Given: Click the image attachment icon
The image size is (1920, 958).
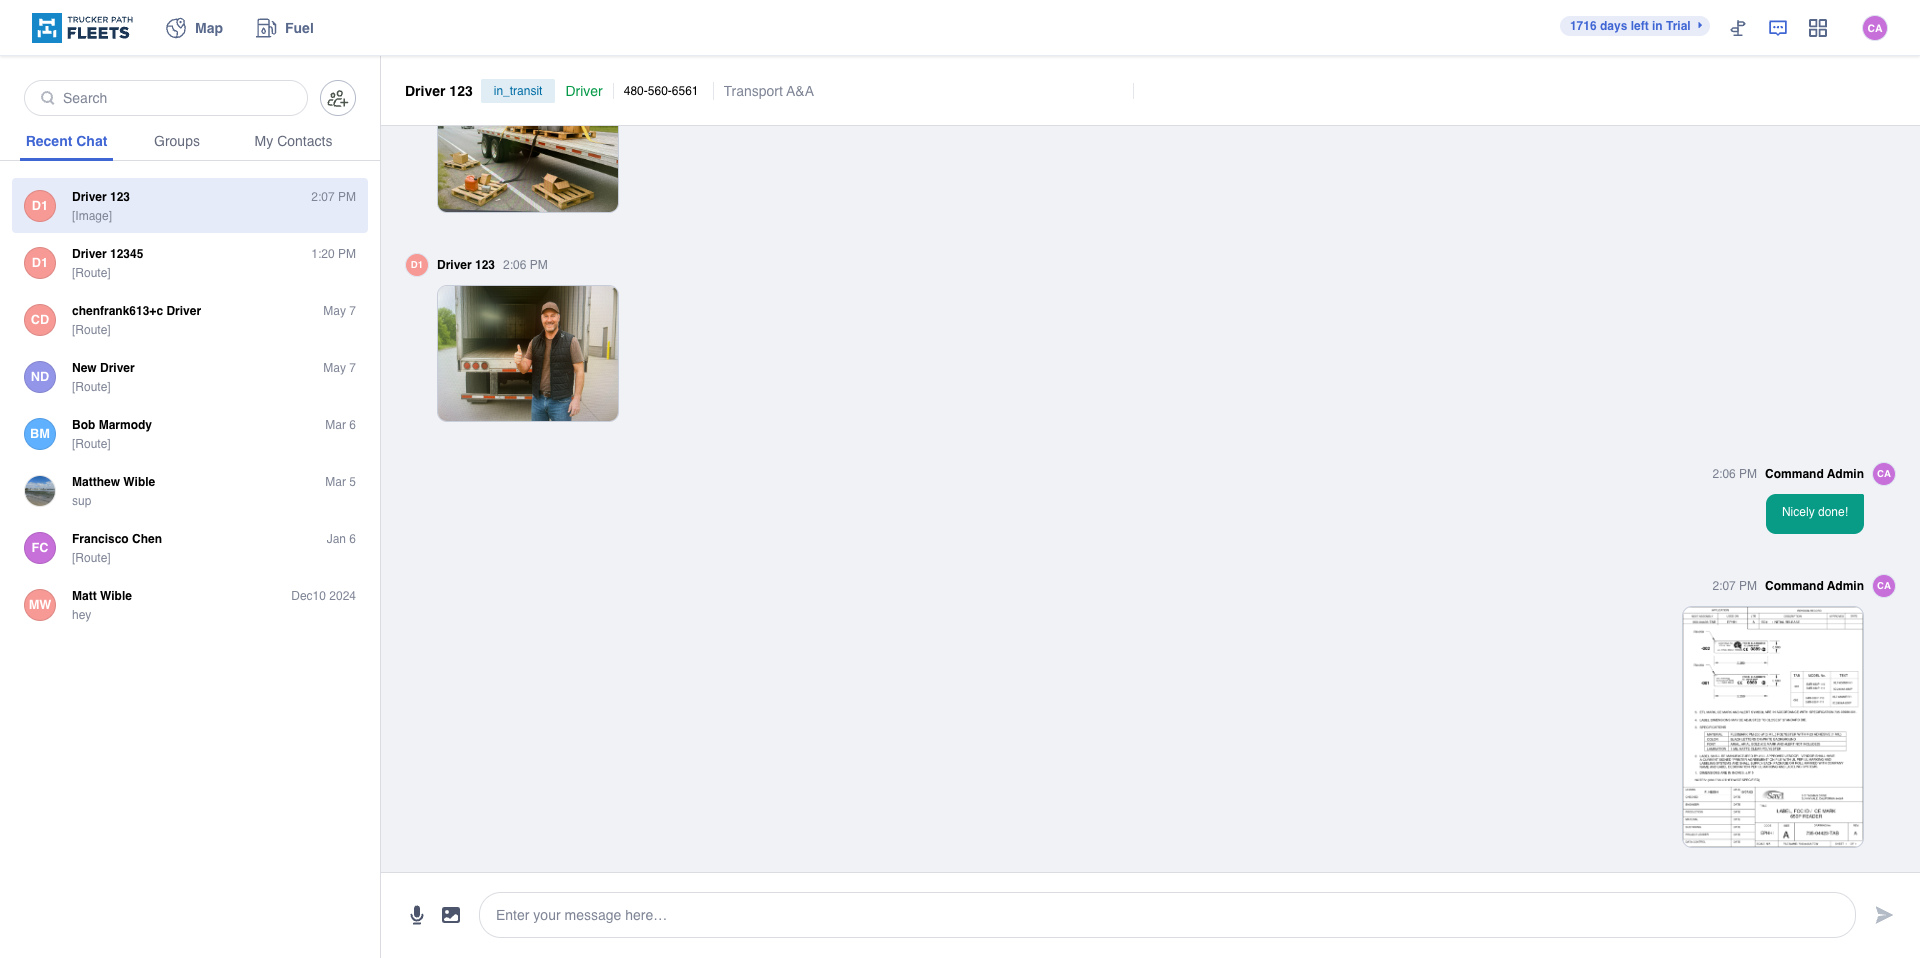Looking at the screenshot, I should coord(451,915).
